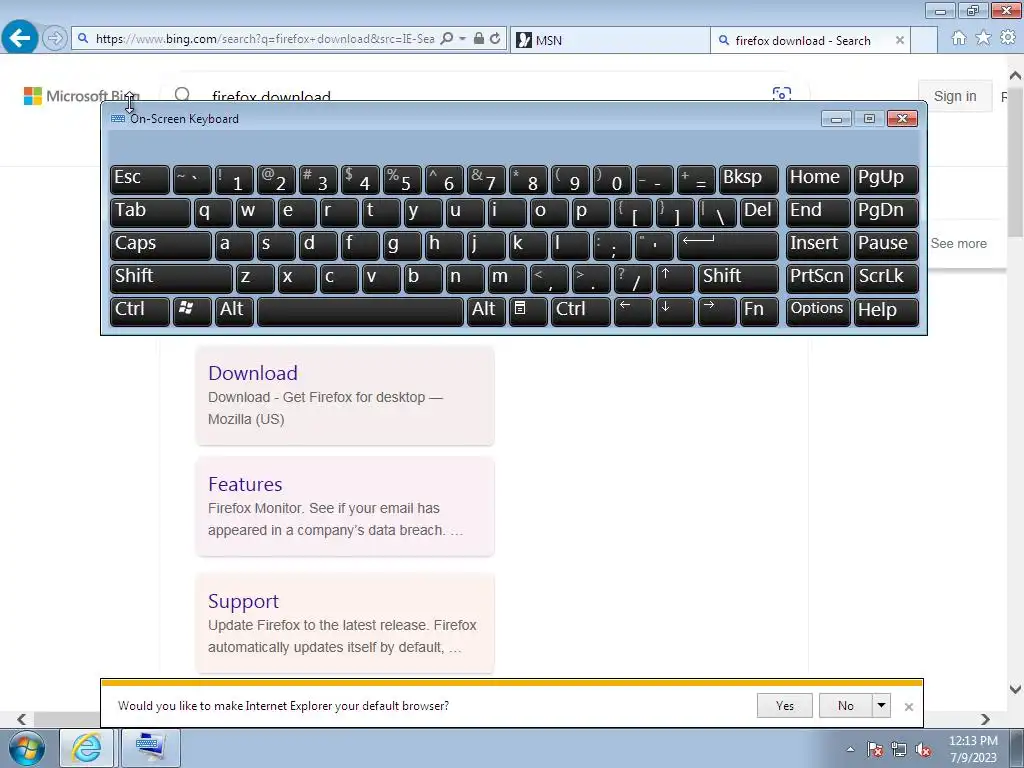The image size is (1024, 768).
Task: Show hidden system tray icons arrow
Action: tap(850, 749)
